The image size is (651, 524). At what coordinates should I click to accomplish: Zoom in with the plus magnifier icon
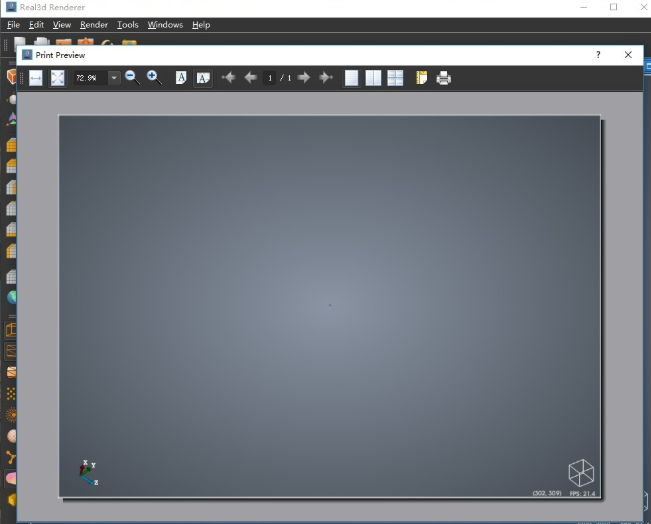(154, 78)
